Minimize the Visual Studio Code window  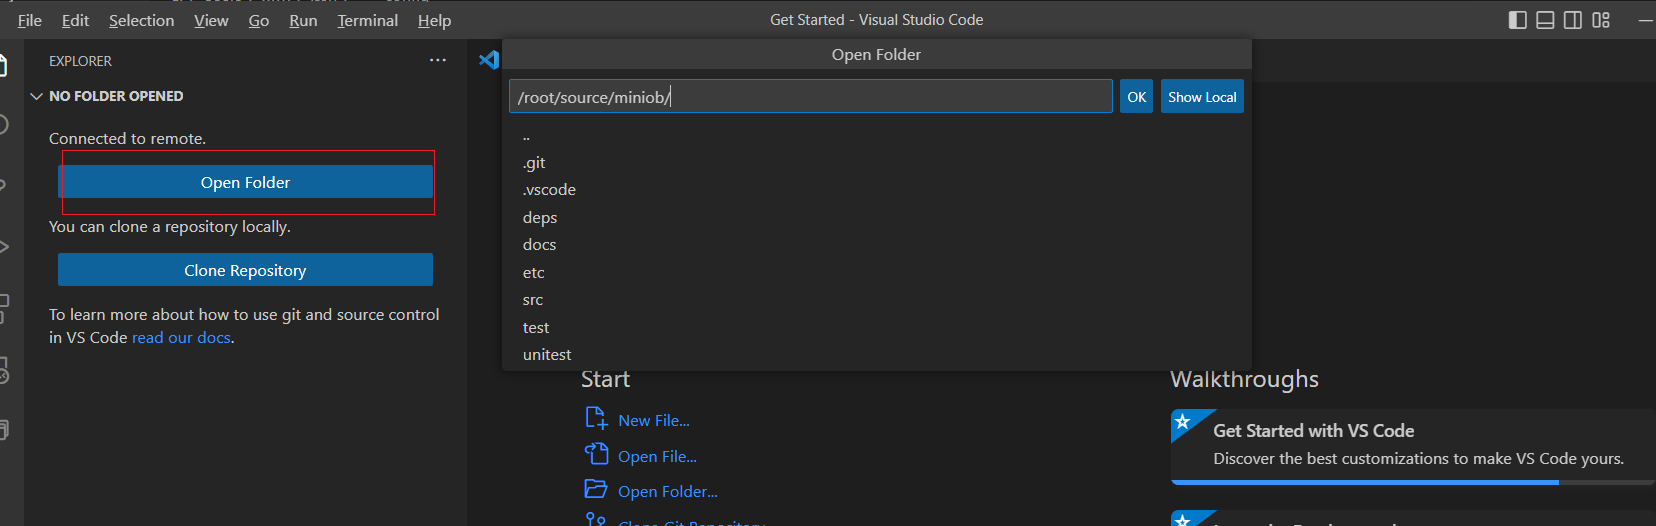[1645, 20]
